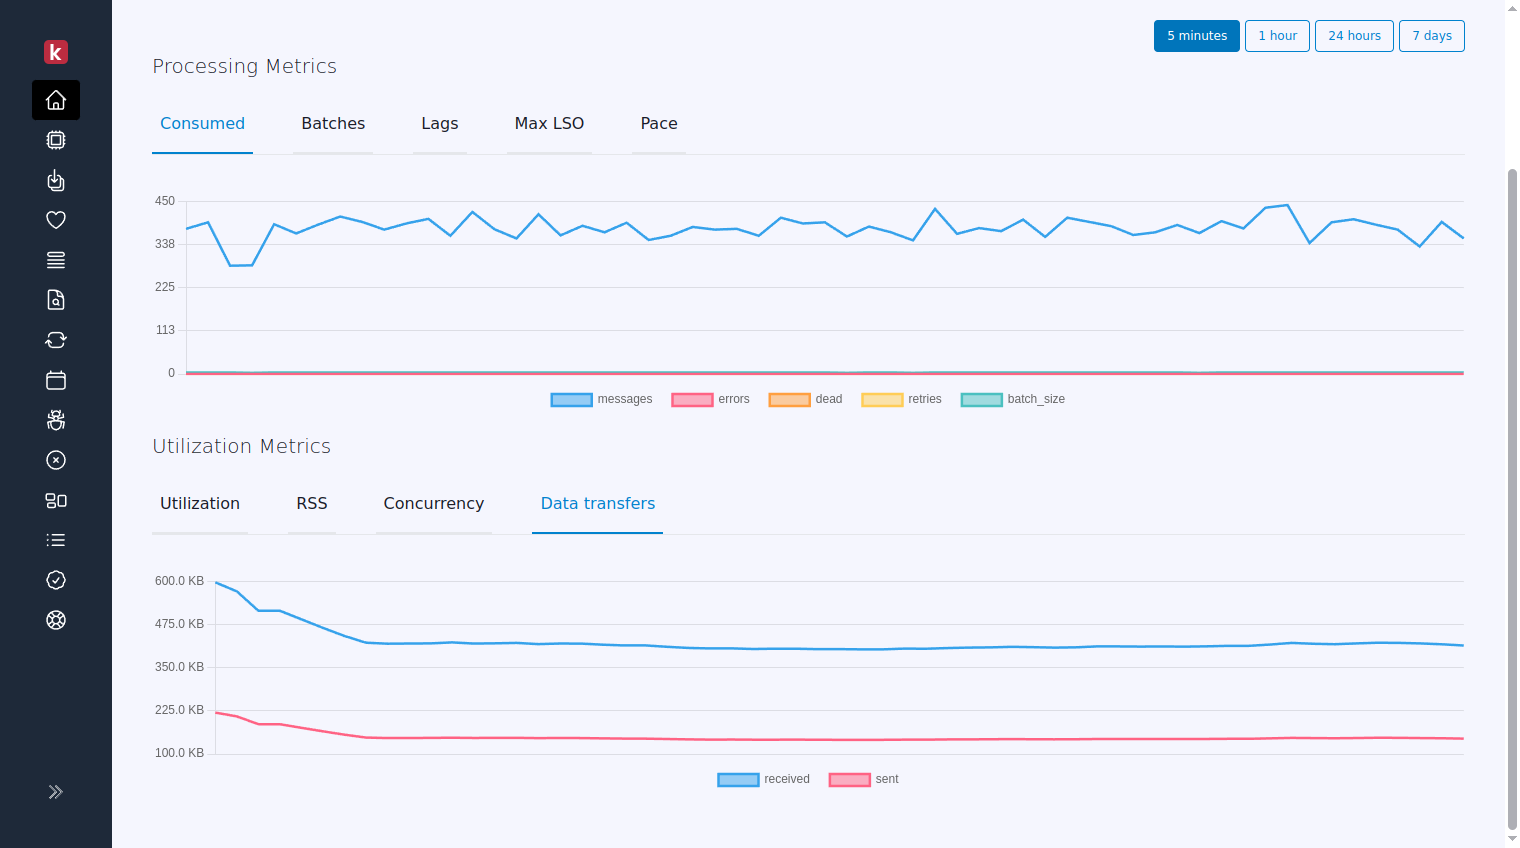Open the Explorer with the file-search icon
The image size is (1520, 848).
tap(55, 300)
